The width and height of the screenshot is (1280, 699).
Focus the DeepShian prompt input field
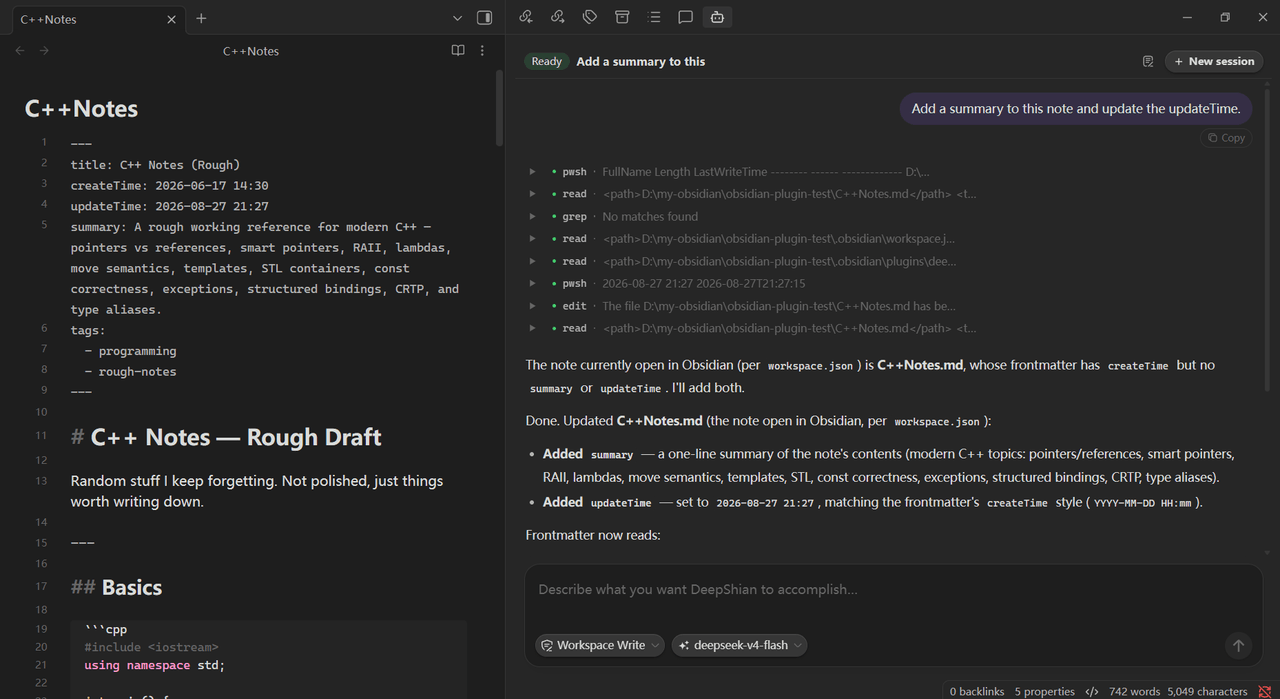(x=893, y=590)
